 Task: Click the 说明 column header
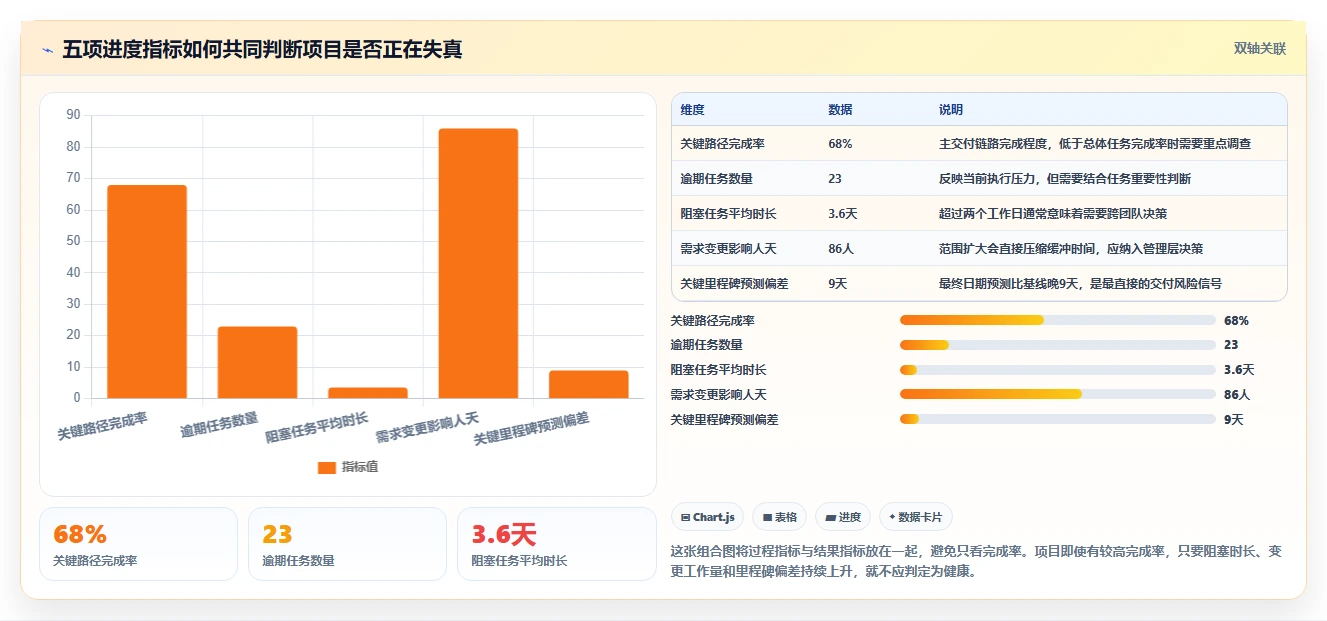[x=951, y=110]
